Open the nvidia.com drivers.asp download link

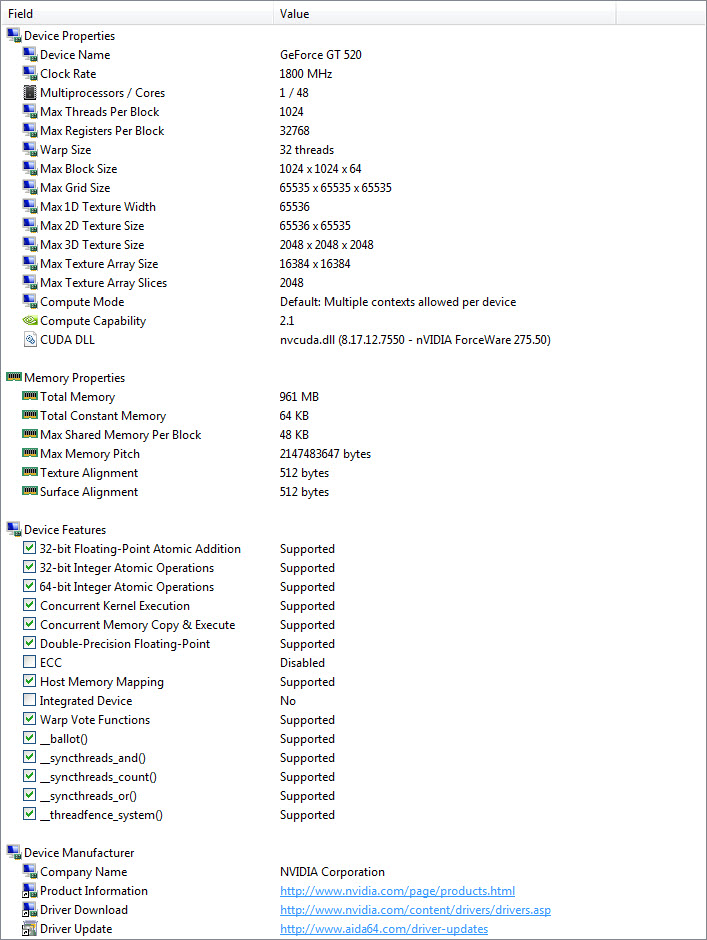coord(416,910)
